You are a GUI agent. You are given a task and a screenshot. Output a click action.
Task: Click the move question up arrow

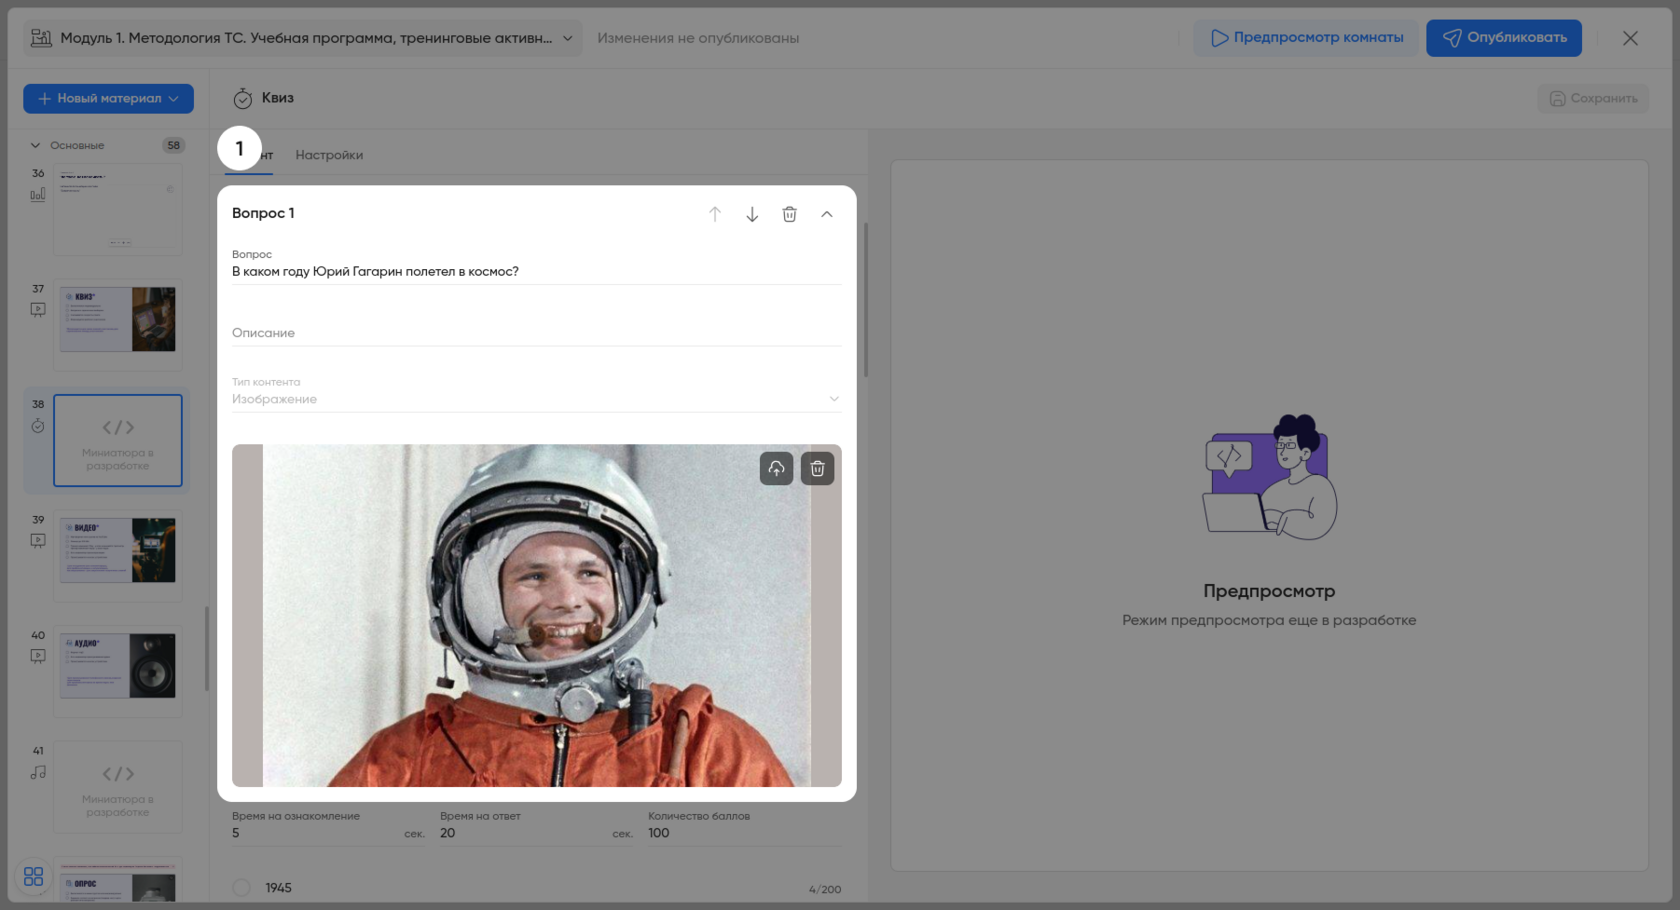(x=715, y=214)
